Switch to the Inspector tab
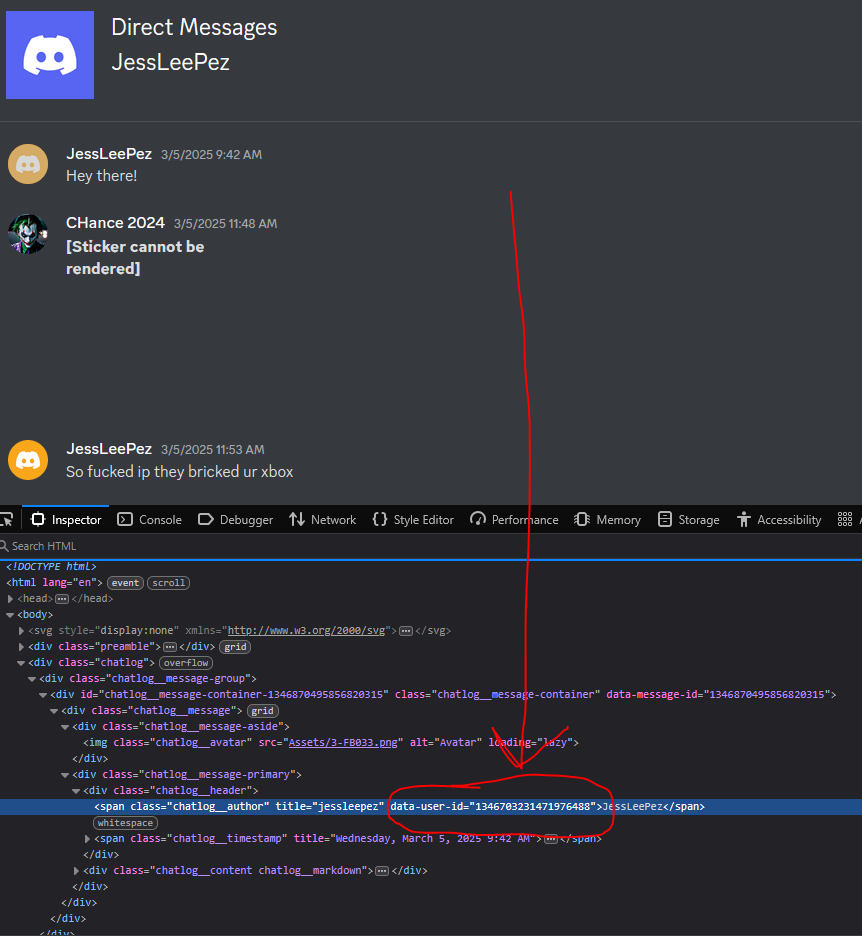 (66, 519)
